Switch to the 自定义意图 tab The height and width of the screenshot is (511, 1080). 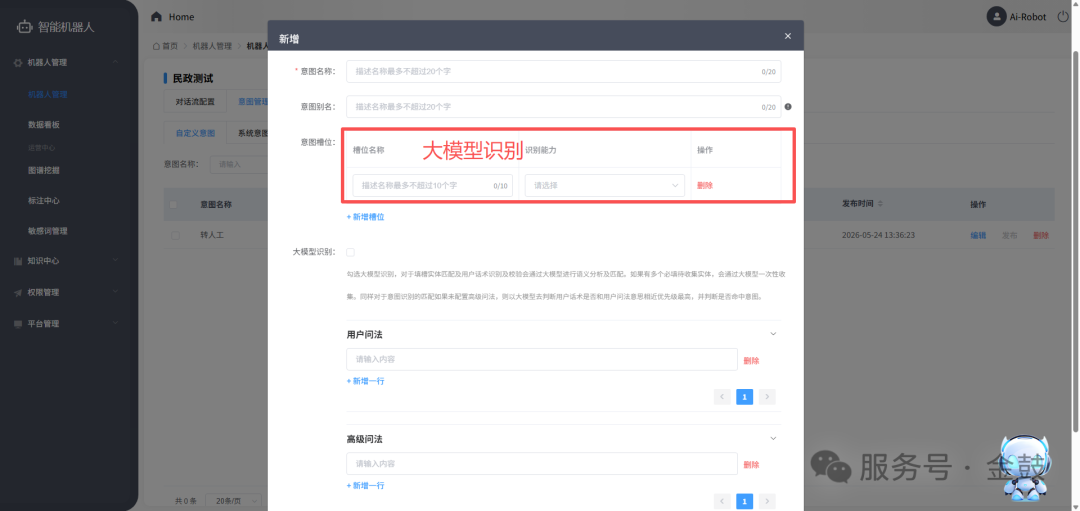(x=196, y=133)
